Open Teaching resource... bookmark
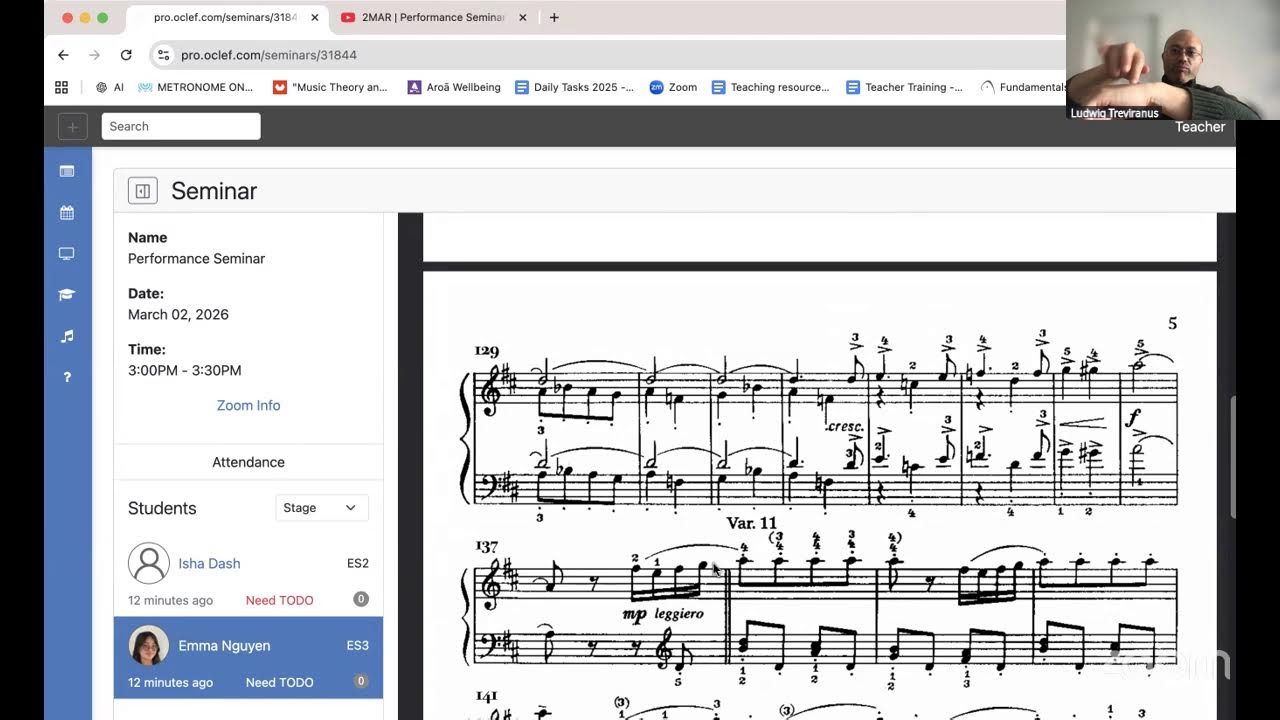This screenshot has width=1280, height=720. [770, 87]
